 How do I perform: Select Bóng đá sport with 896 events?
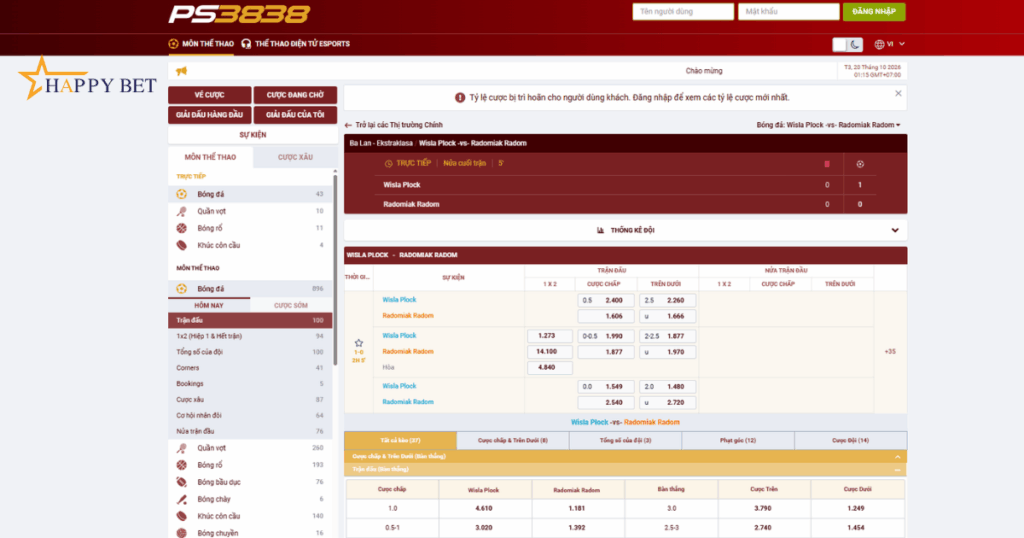tap(250, 289)
